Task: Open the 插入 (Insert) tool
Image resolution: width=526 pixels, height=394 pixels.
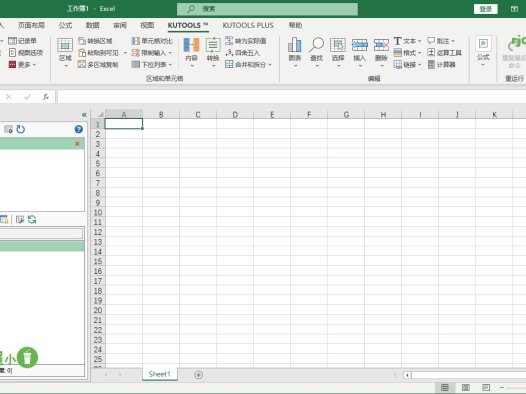Action: [359, 52]
